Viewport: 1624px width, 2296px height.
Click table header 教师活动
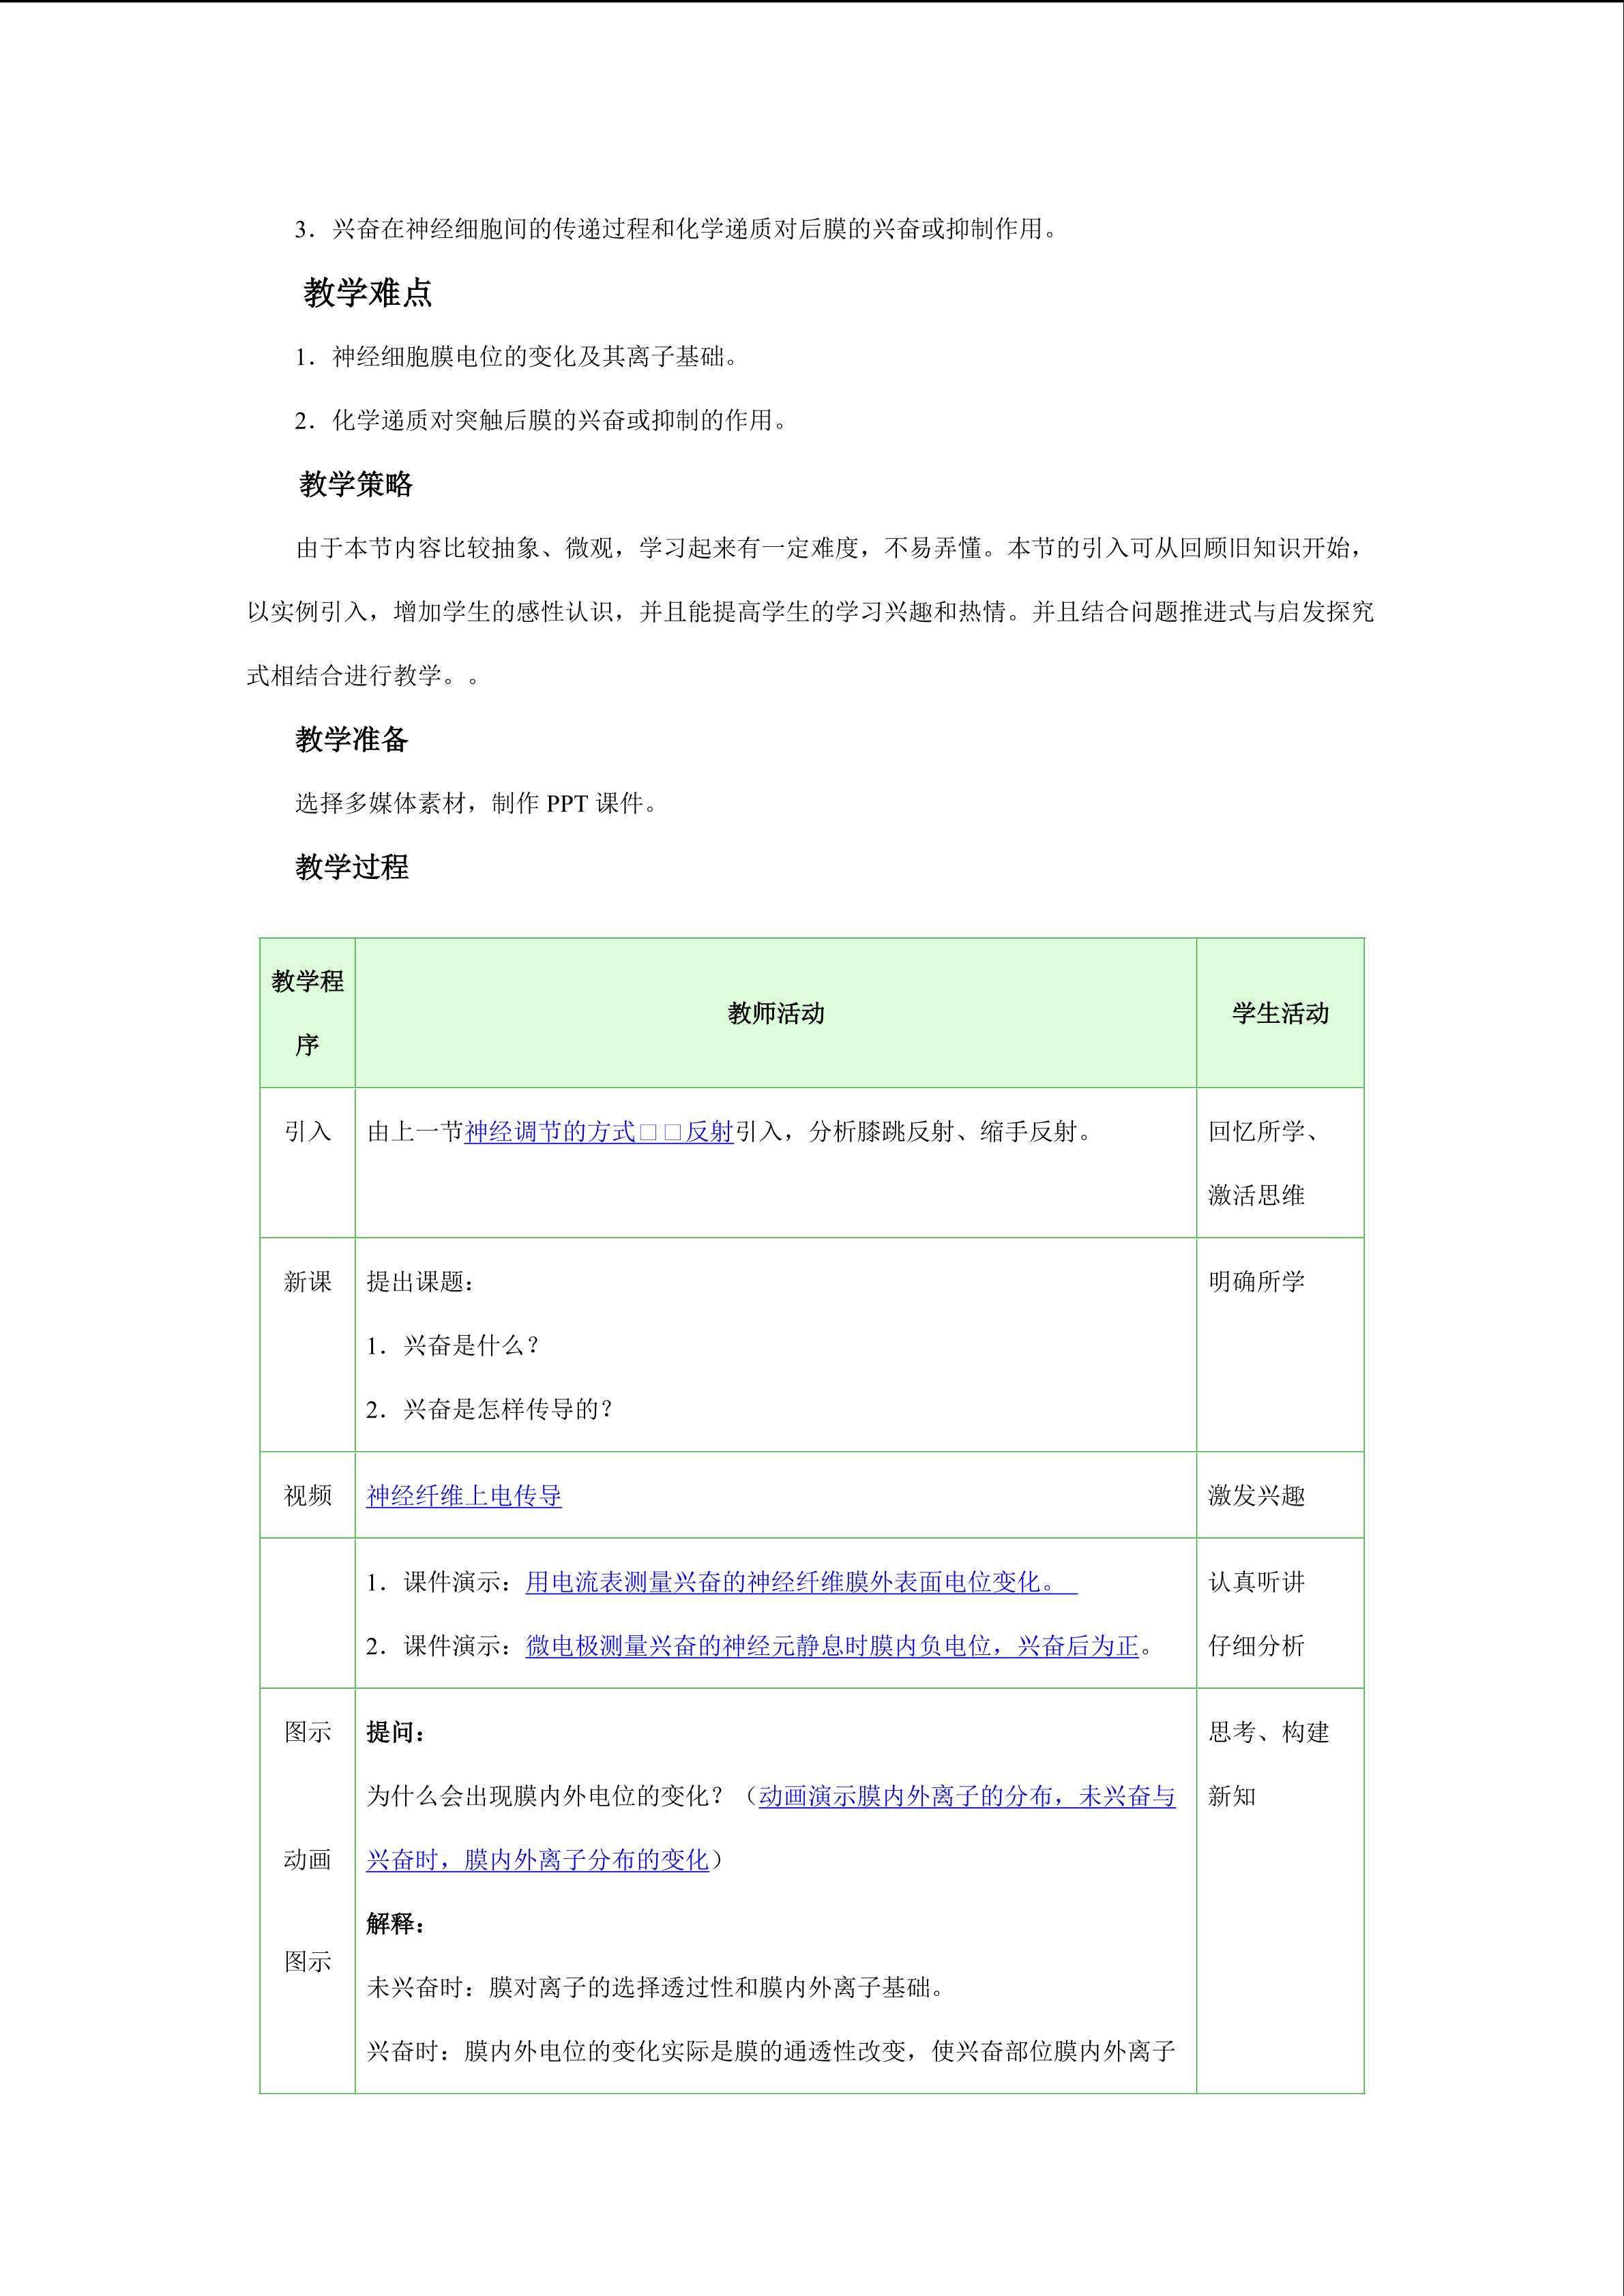tap(776, 1013)
